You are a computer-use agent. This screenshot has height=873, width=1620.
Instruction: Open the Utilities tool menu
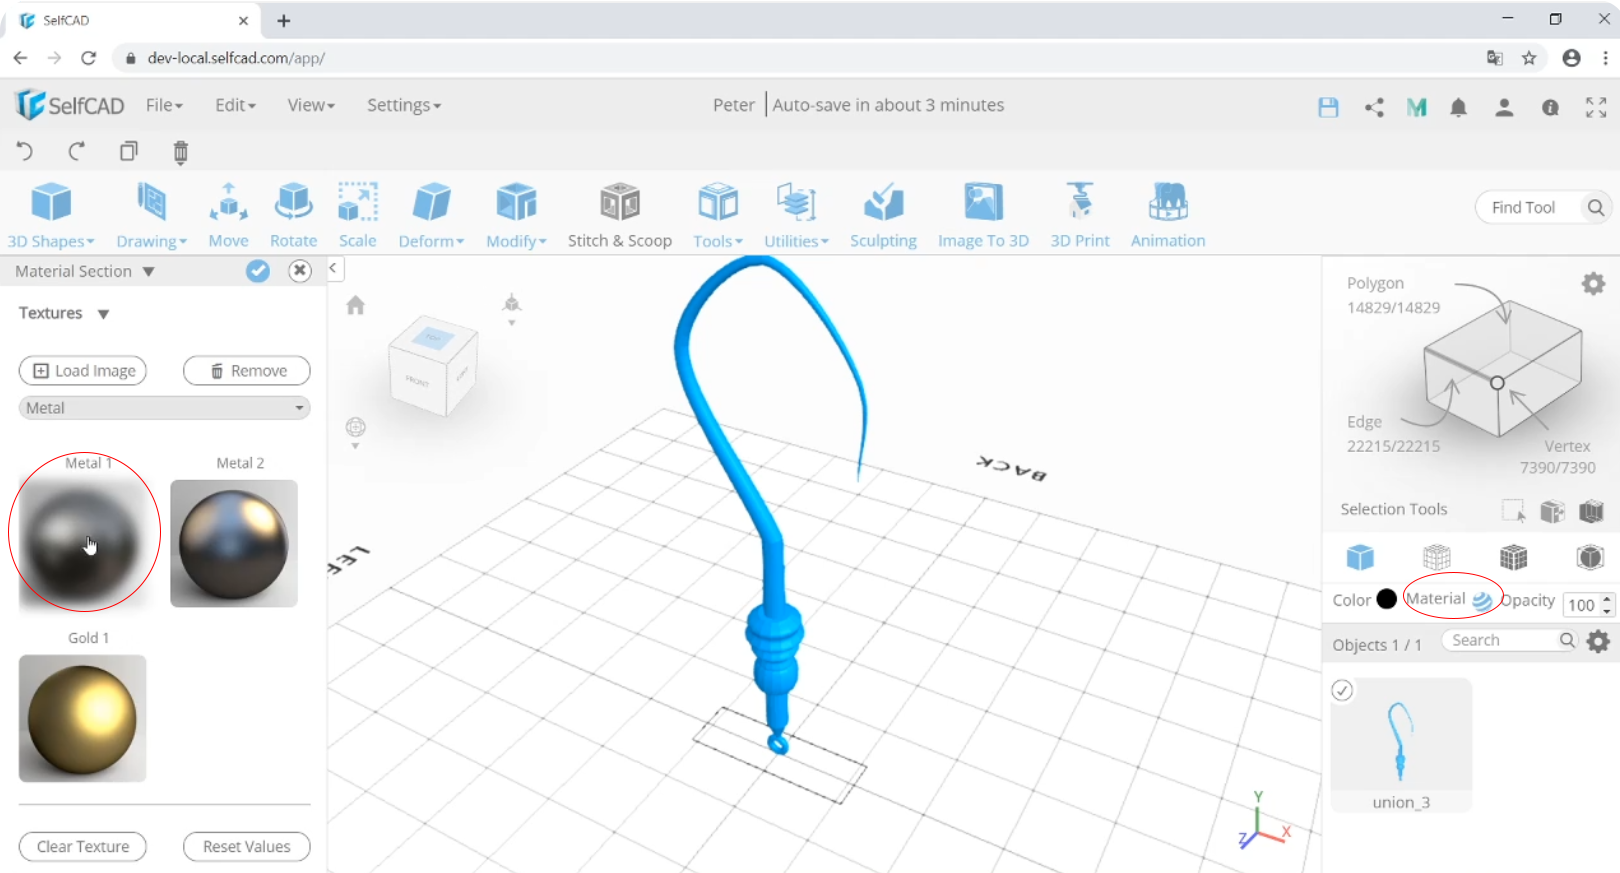[x=796, y=215]
